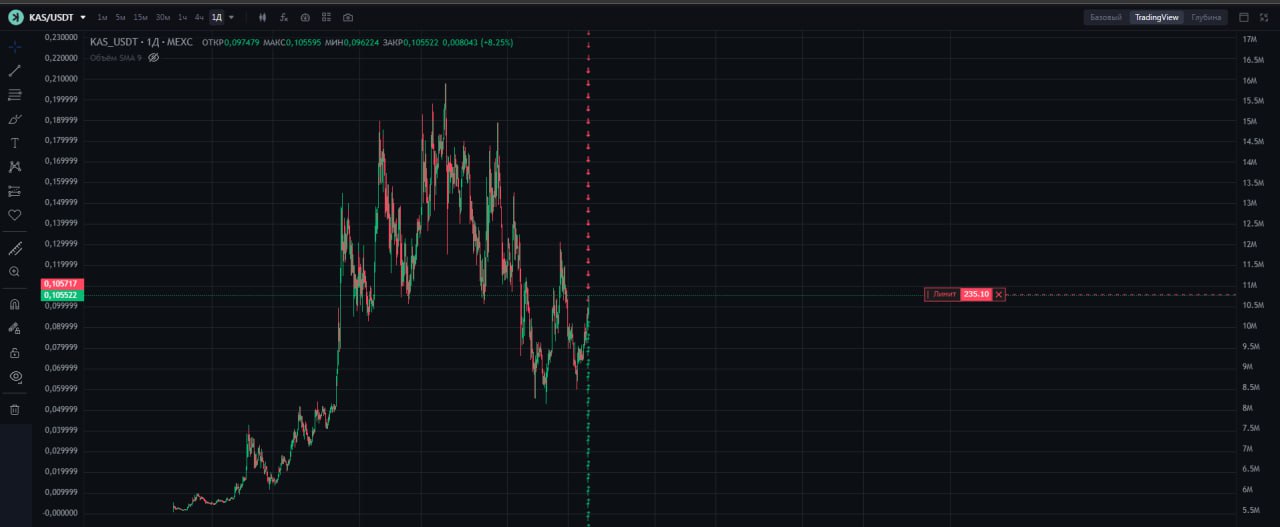
Task: Click the 5.5M volume axis label
Action: click(x=1250, y=510)
